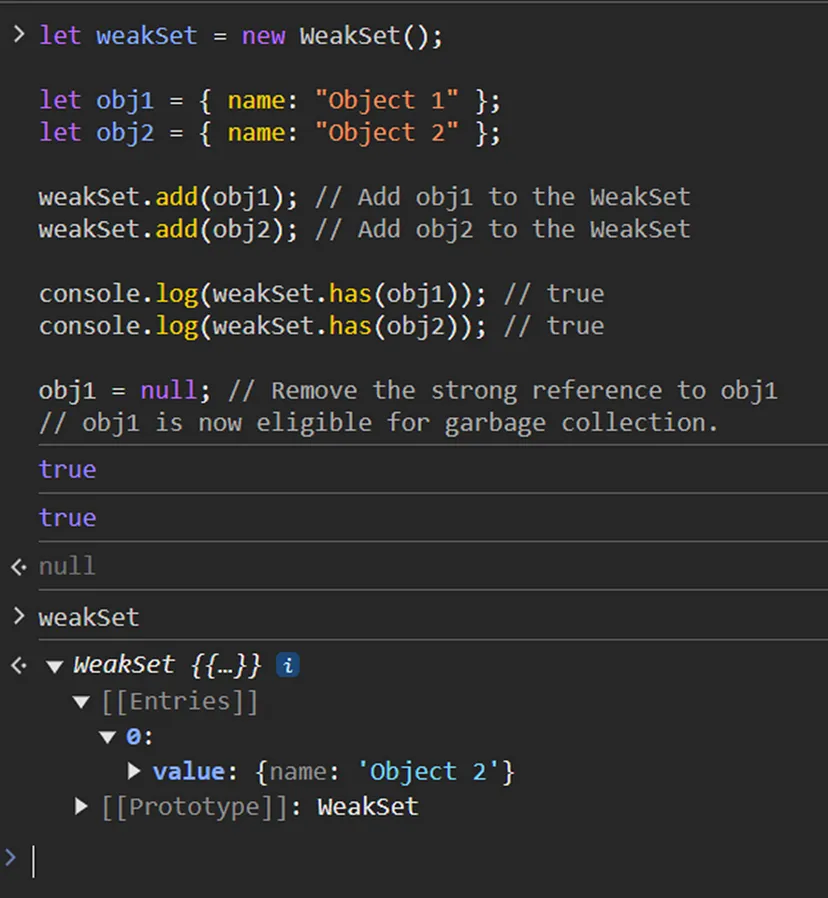This screenshot has width=828, height=898.
Task: Expand the [[Prototype]] triangle
Action: tap(82, 806)
